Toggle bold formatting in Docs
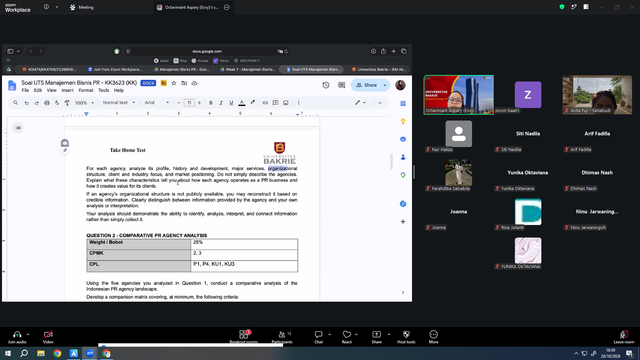 [x=211, y=103]
